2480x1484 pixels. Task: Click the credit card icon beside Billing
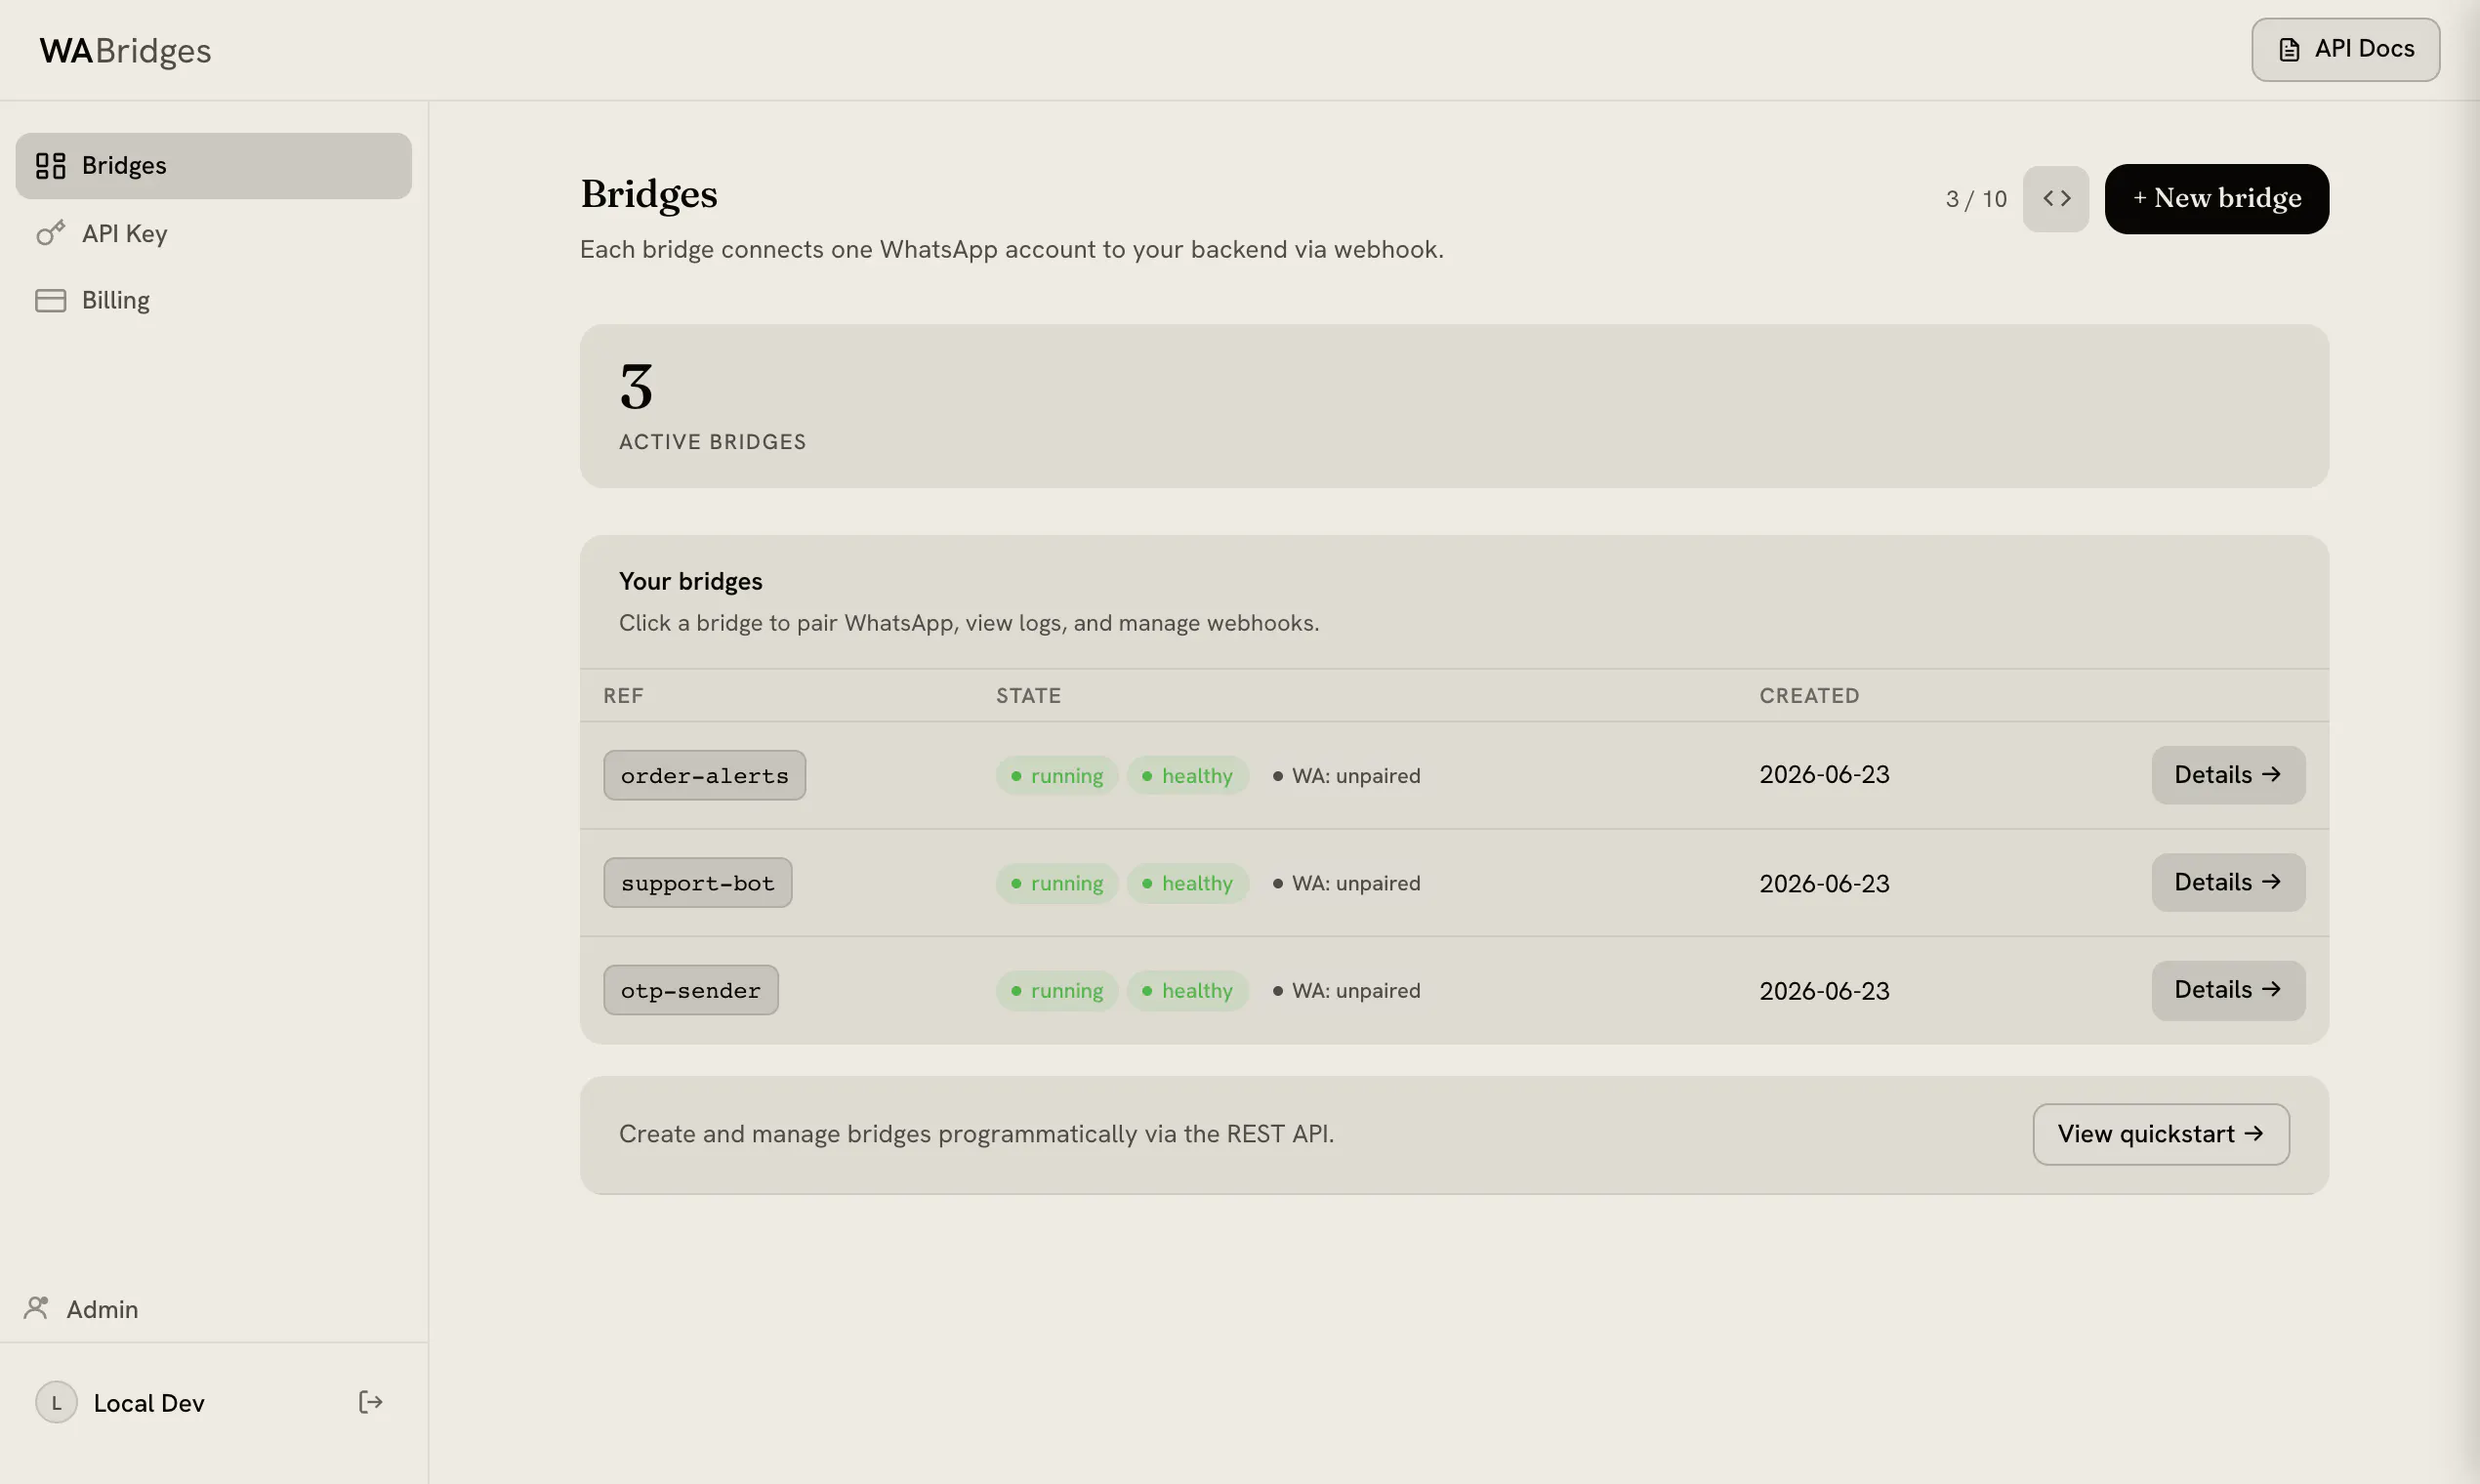pyautogui.click(x=50, y=300)
